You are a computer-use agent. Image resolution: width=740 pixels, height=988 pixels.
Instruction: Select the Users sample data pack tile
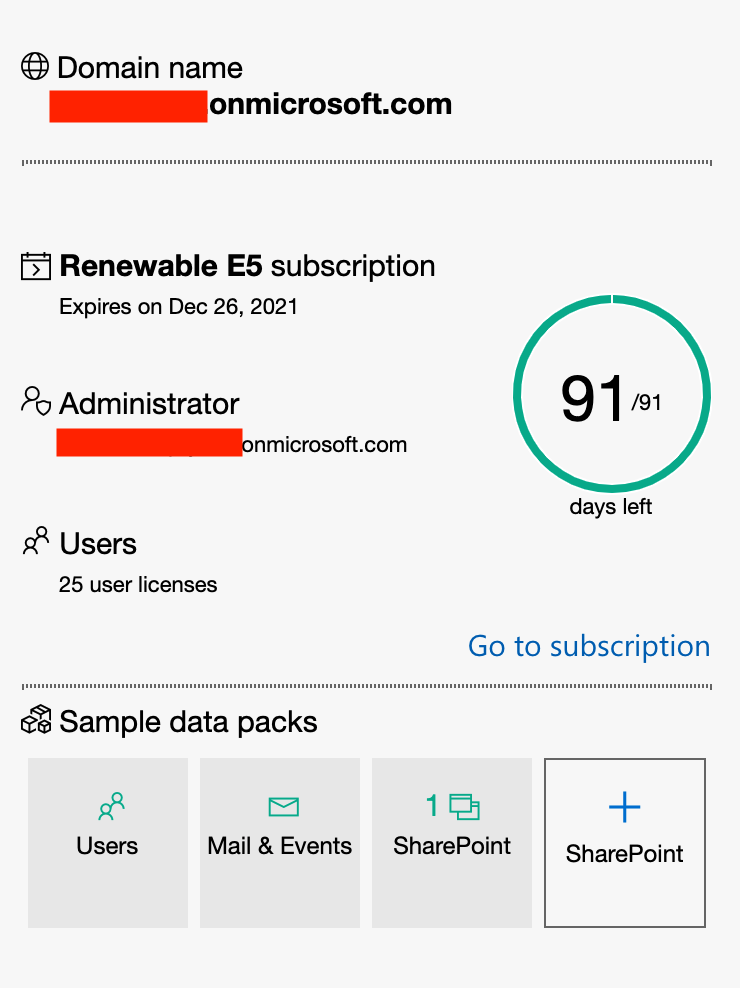(108, 843)
